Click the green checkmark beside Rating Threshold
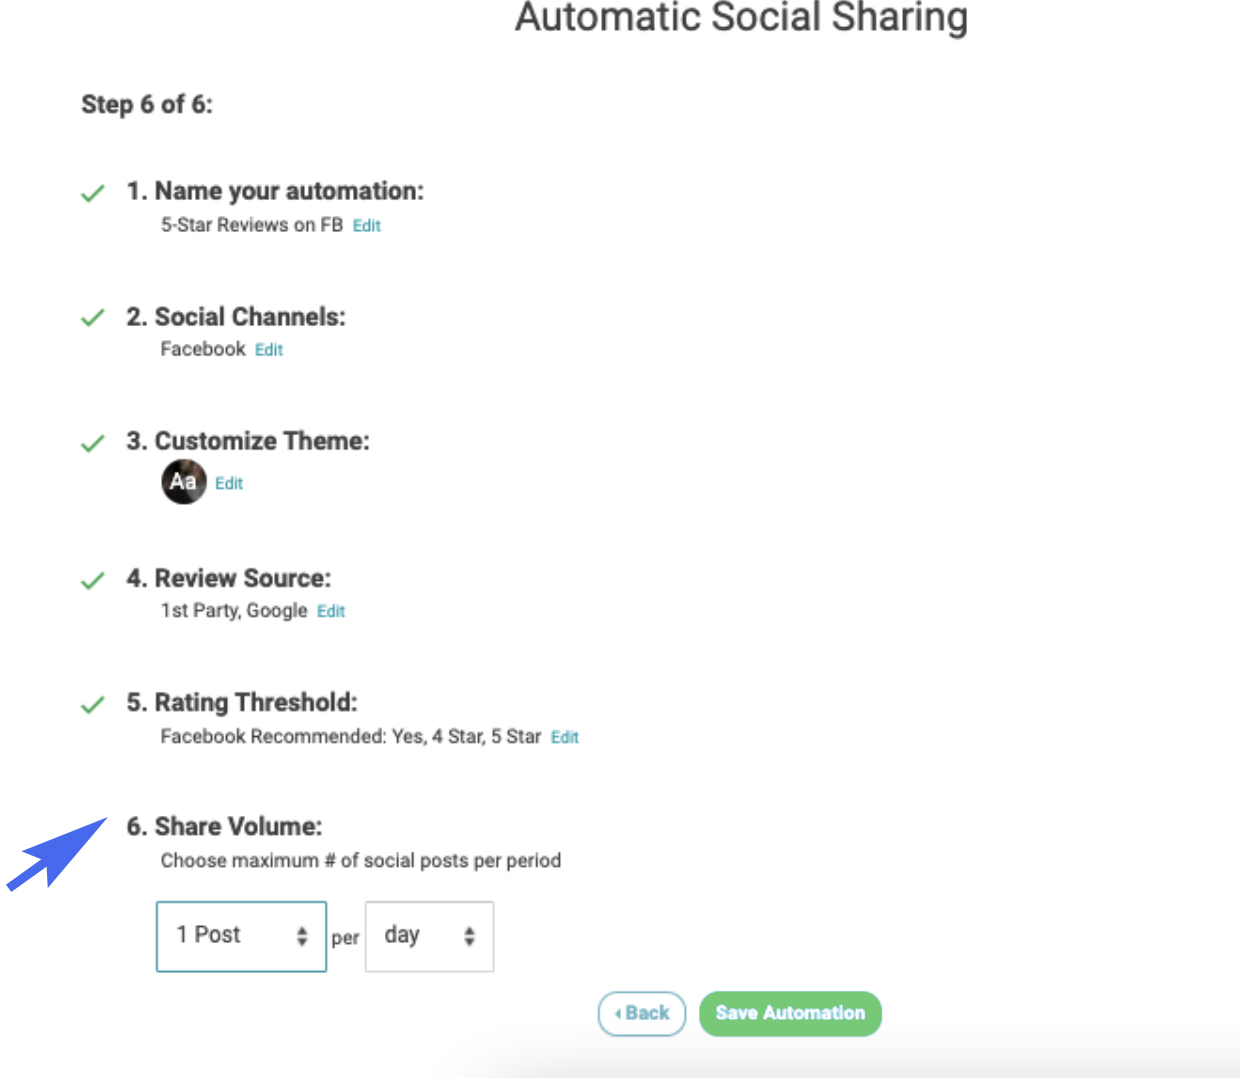Screen dimensions: 1240x1078 click(x=93, y=705)
